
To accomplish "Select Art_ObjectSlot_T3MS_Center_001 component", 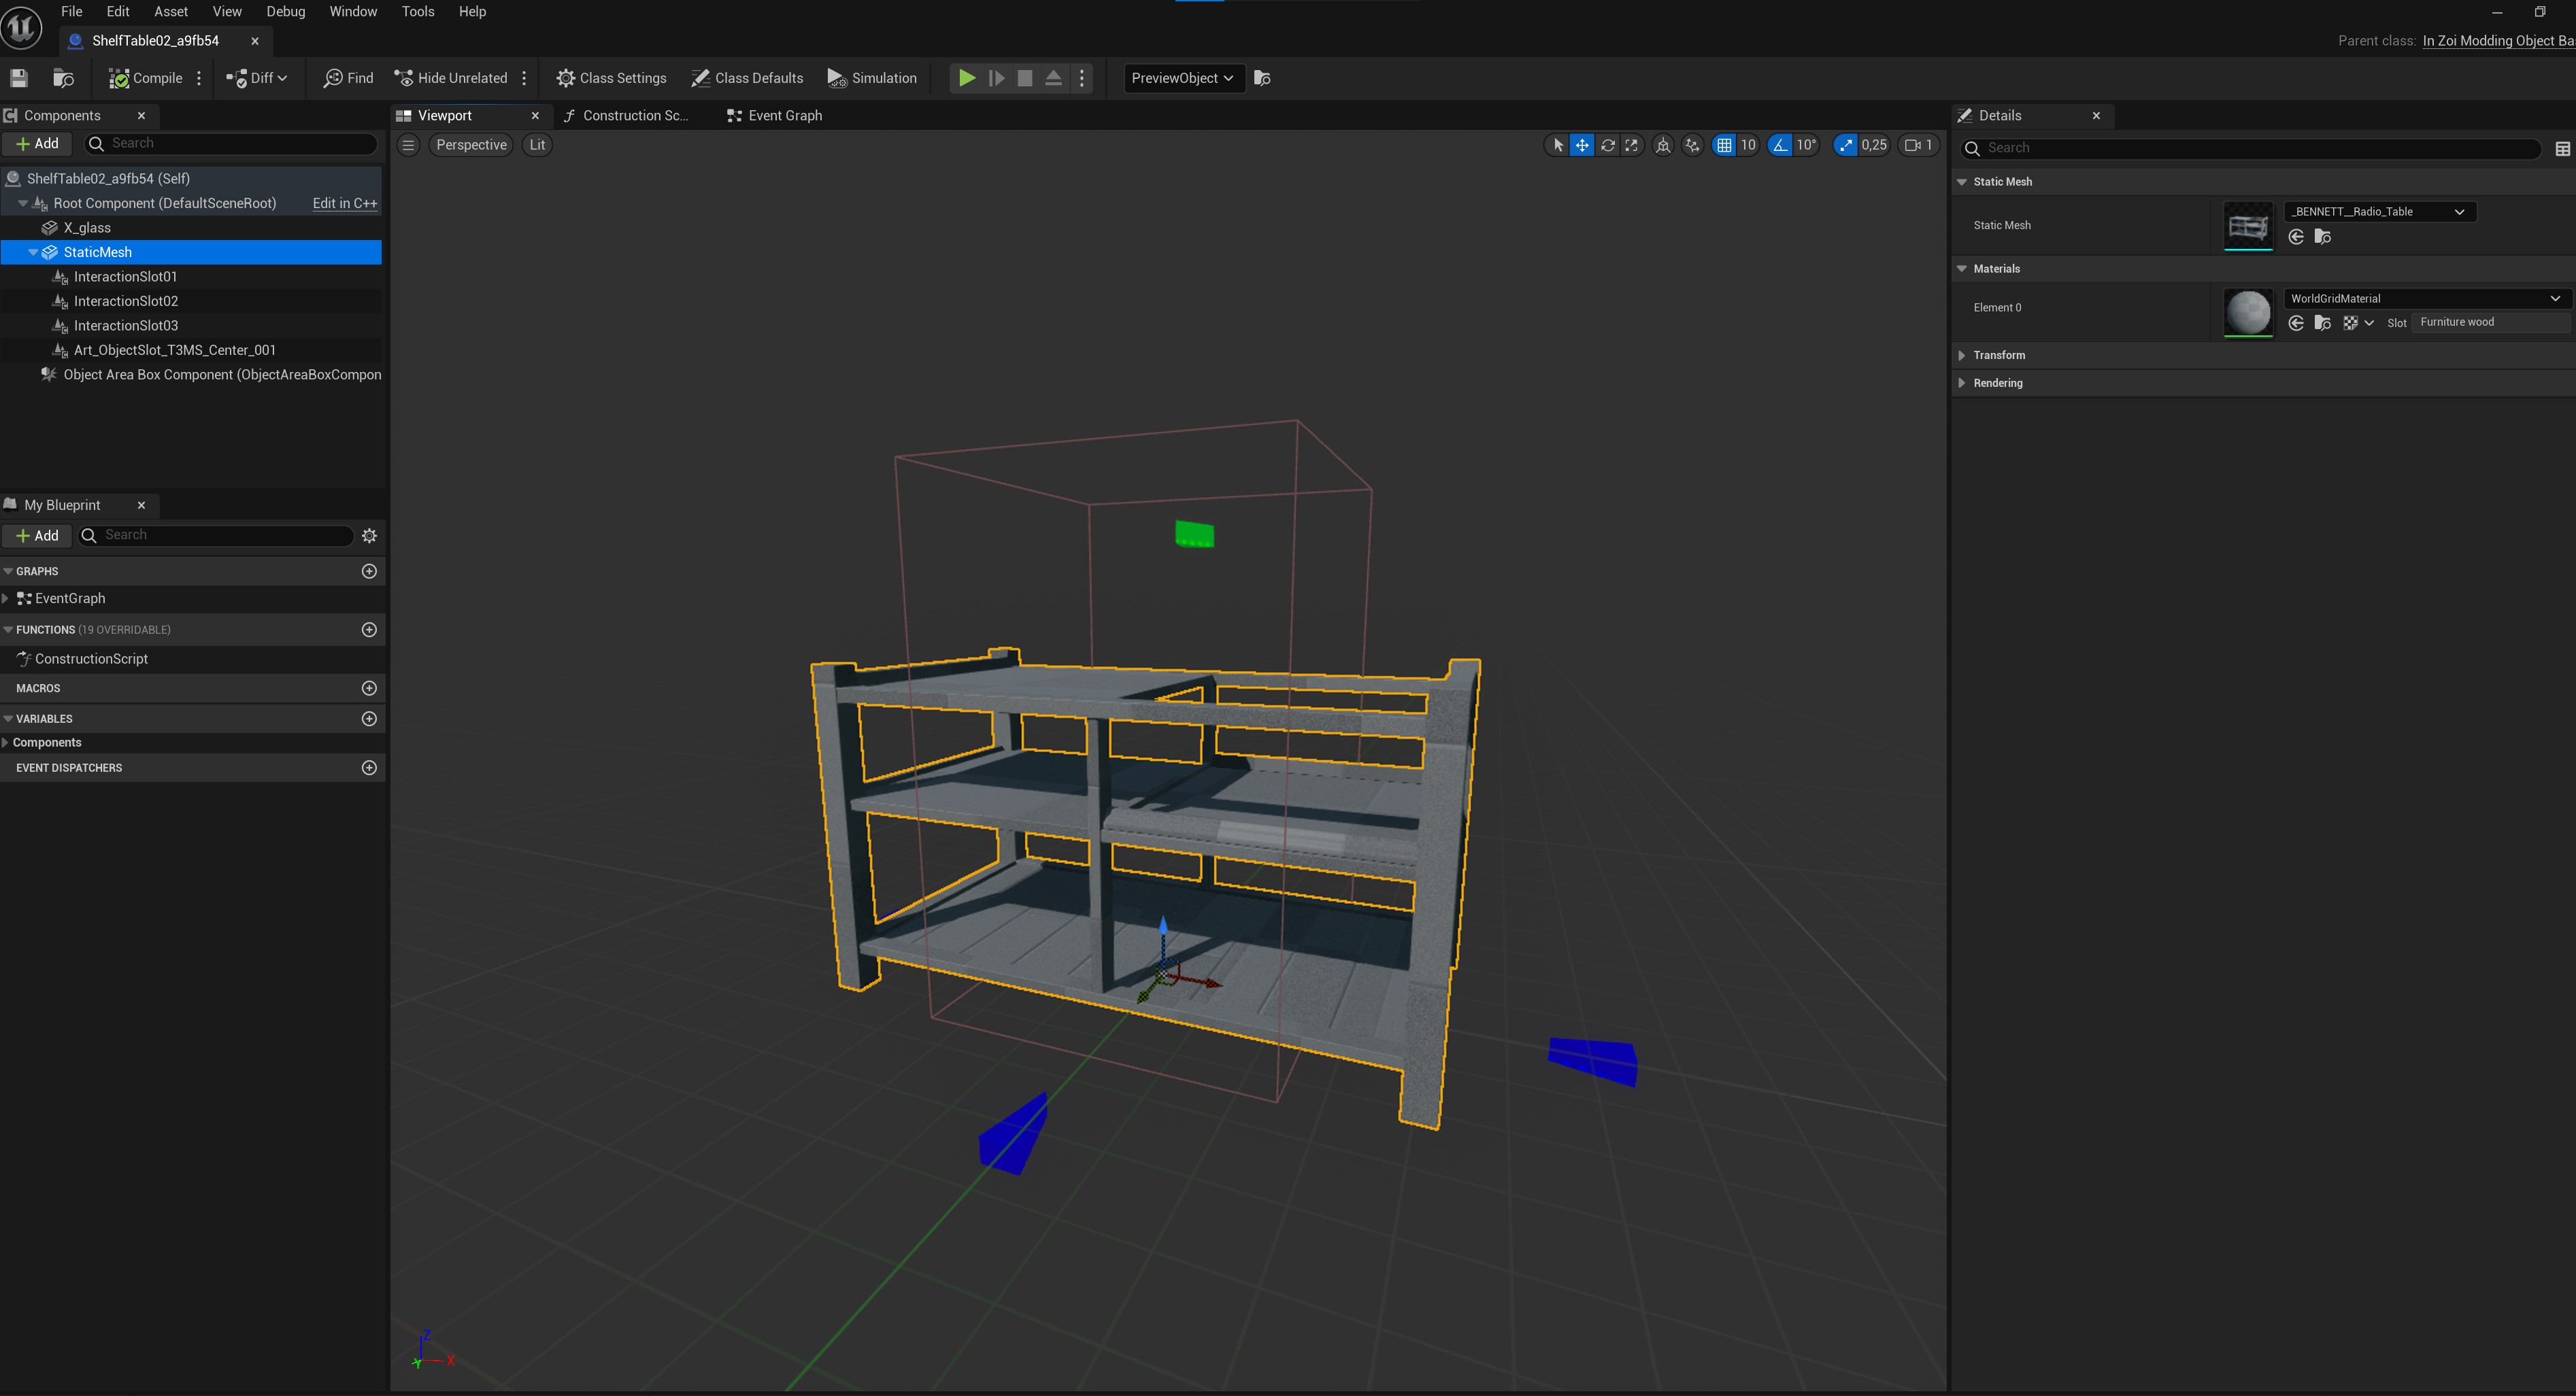I will coord(175,350).
